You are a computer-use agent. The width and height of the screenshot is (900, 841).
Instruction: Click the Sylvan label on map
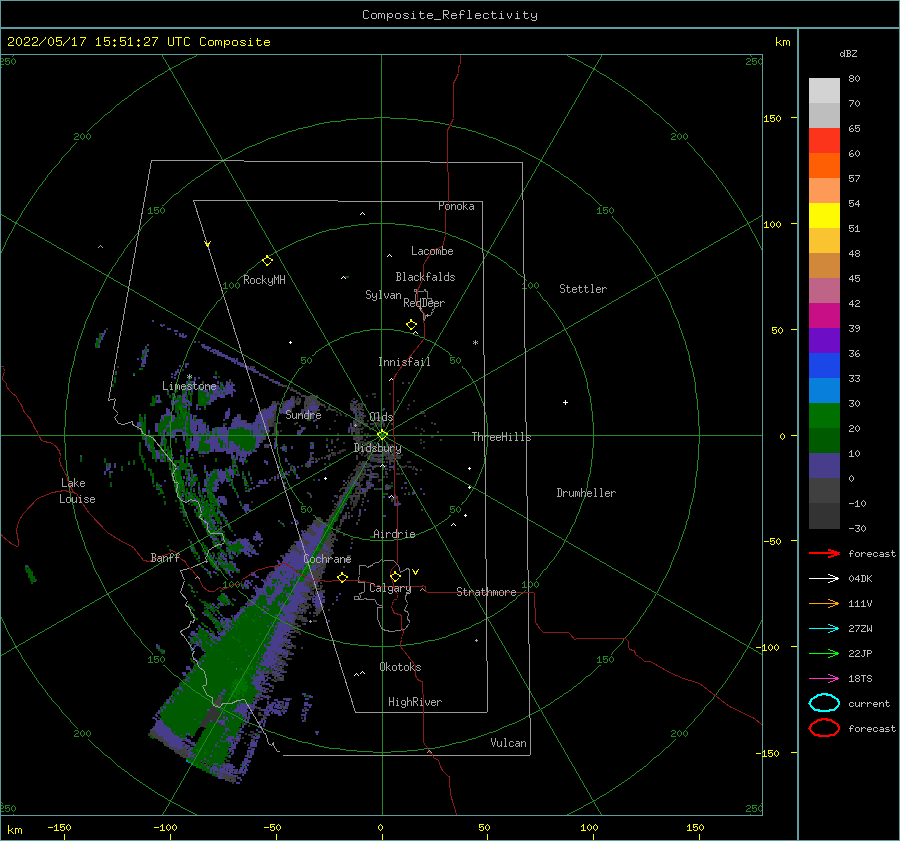[383, 295]
